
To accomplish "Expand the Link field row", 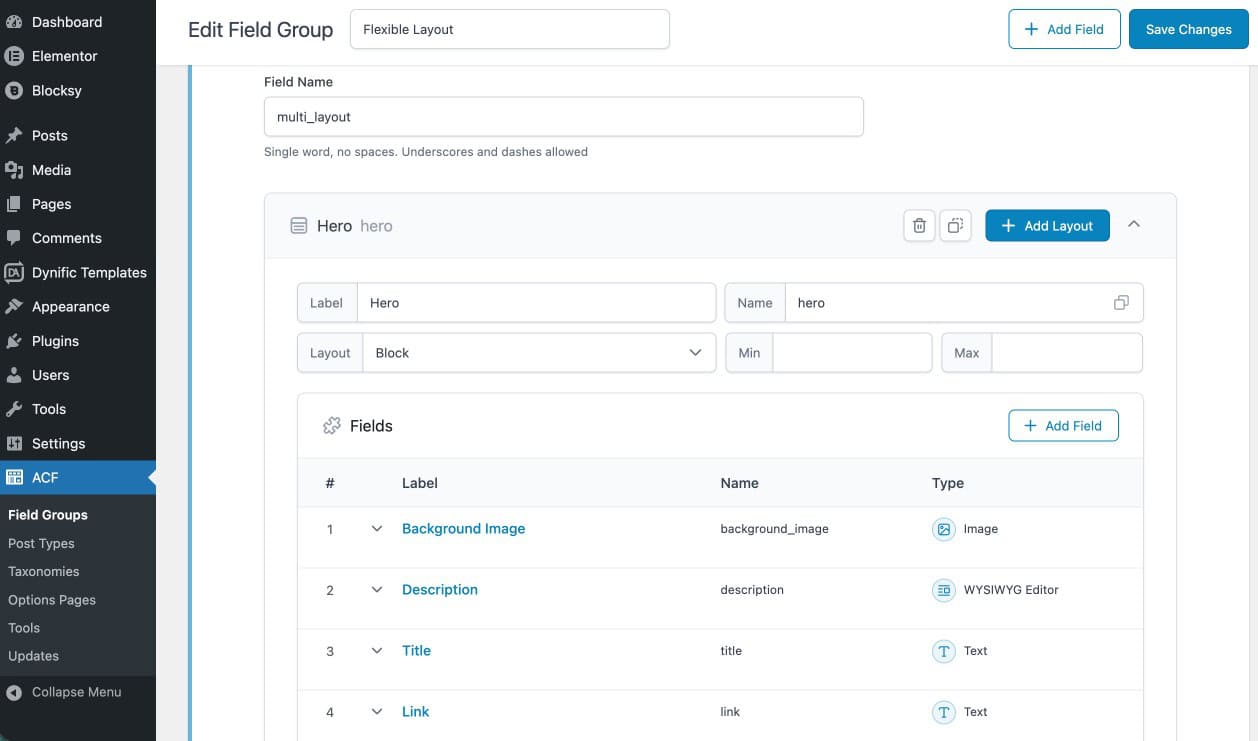I will (x=377, y=712).
